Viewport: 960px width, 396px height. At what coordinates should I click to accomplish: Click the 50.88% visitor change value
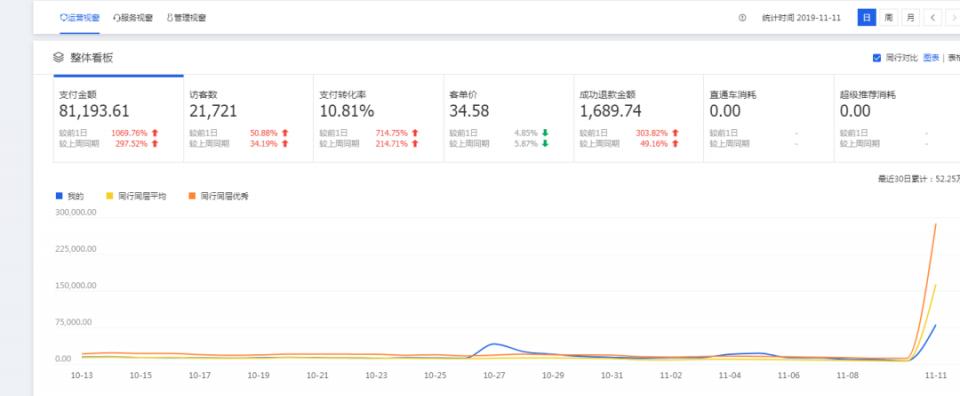(264, 133)
